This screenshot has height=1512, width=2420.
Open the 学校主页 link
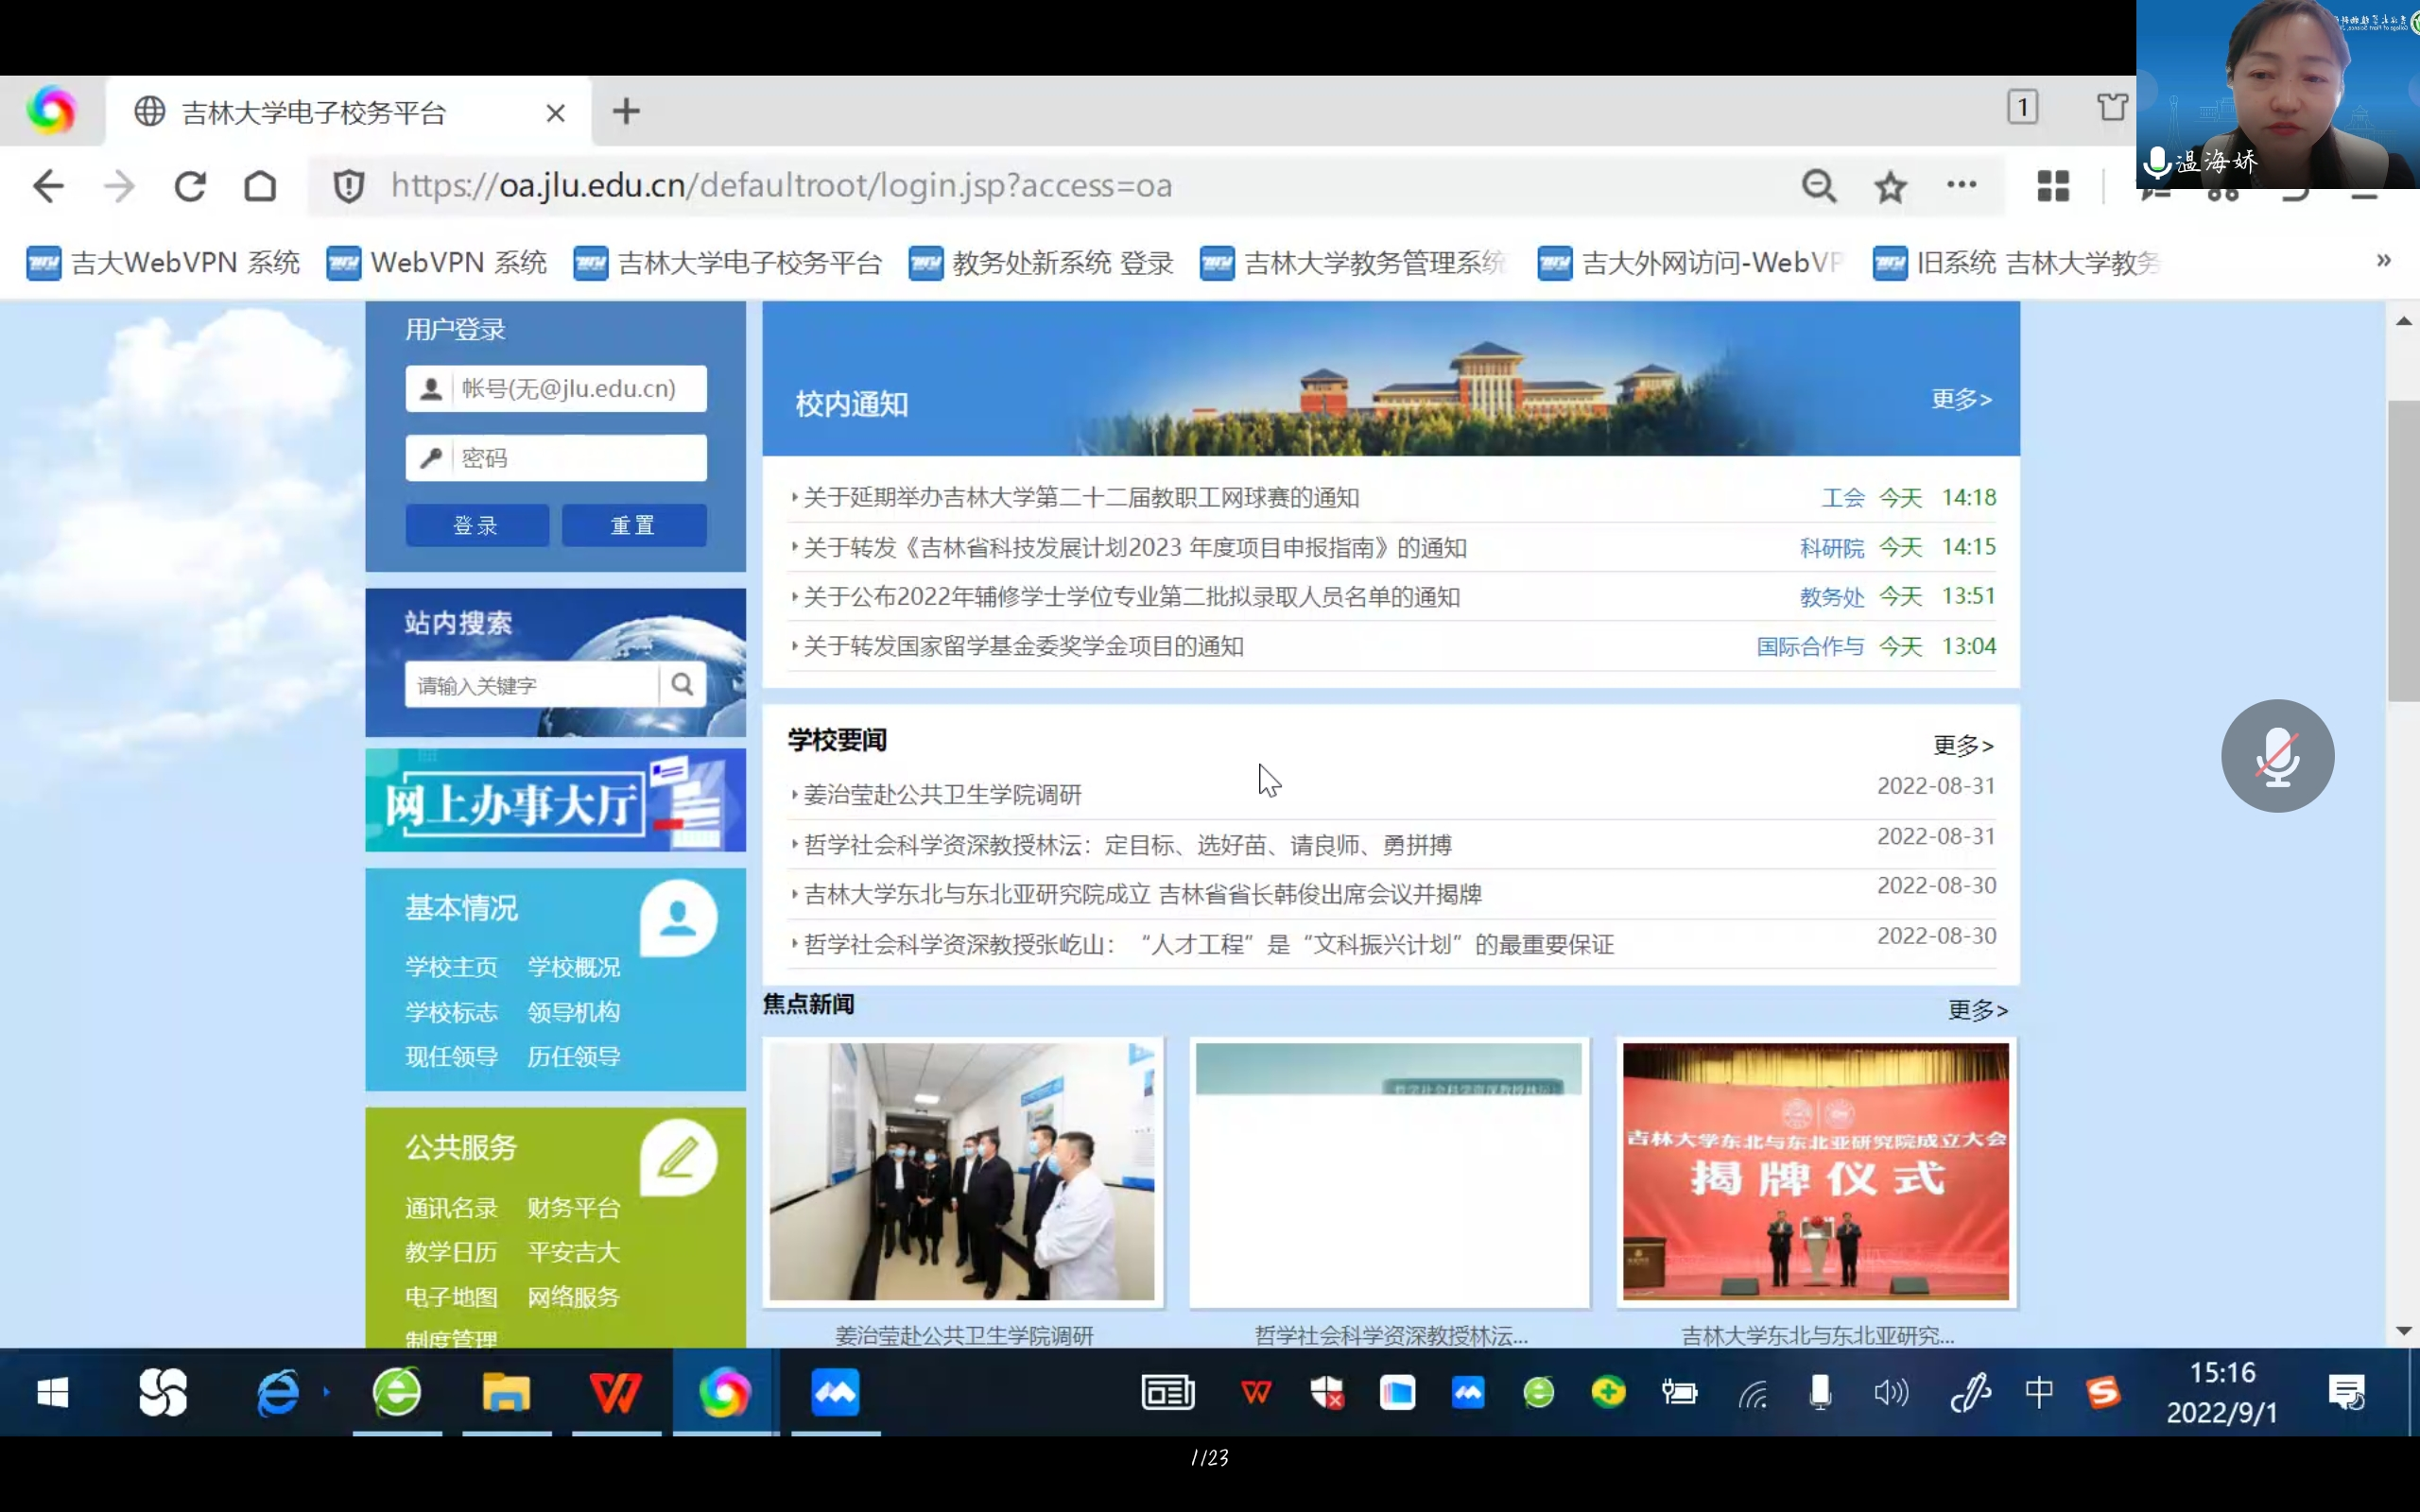[451, 967]
